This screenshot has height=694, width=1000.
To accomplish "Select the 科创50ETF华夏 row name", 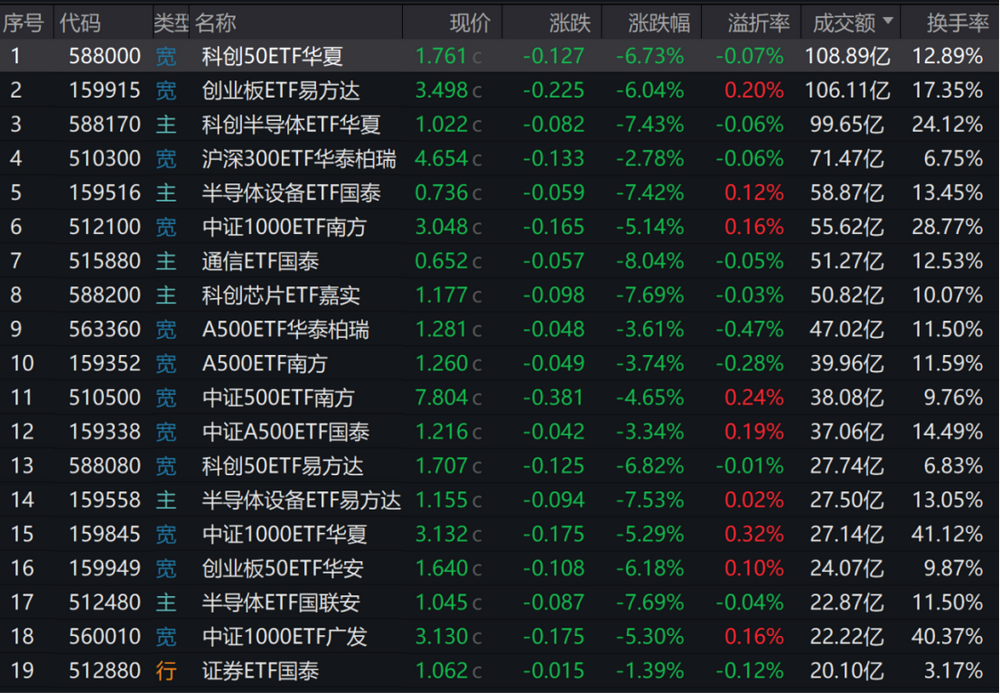I will [x=272, y=56].
